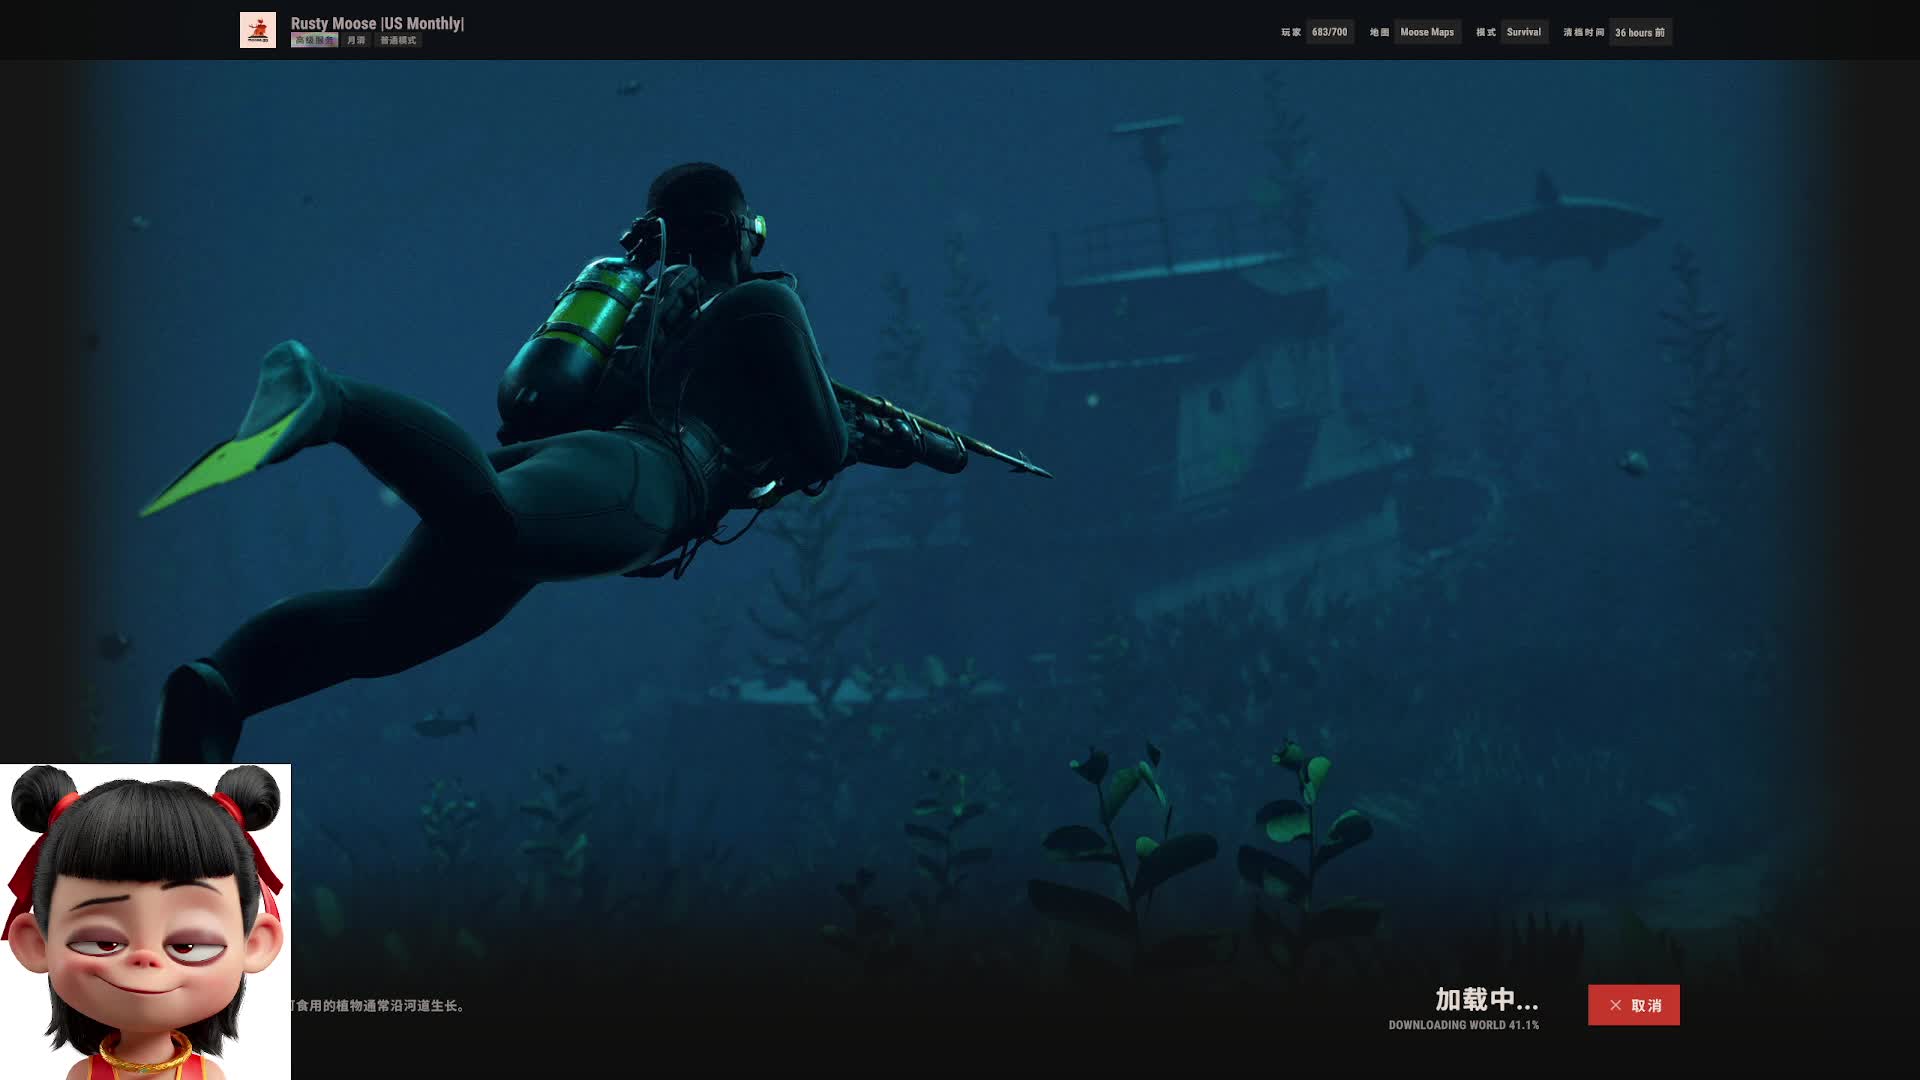Click the 清档时间 wipe time label
1920x1080 pixels.
click(1583, 32)
